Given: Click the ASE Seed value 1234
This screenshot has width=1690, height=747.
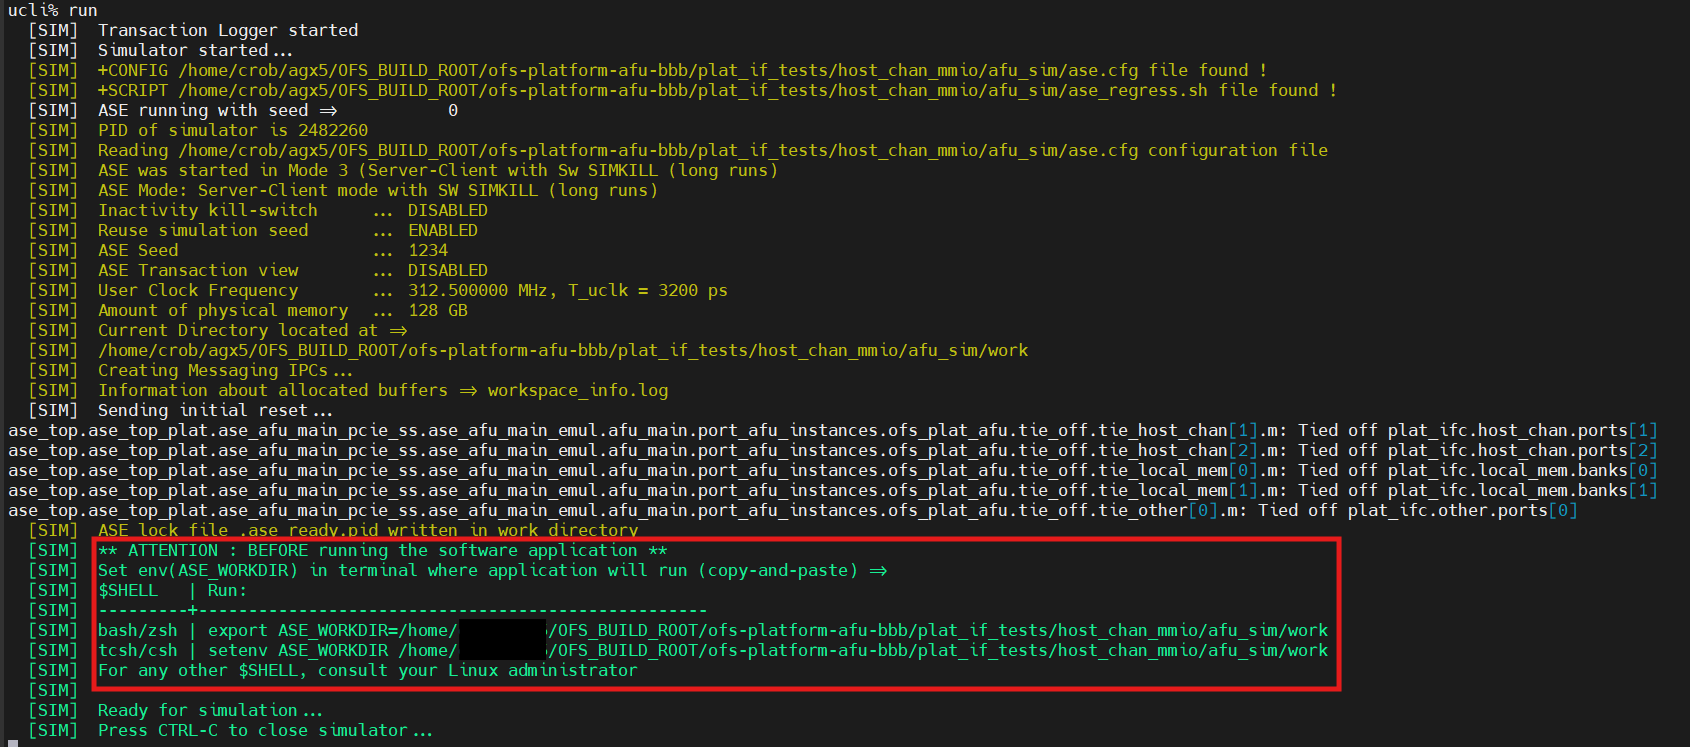Looking at the screenshot, I should point(427,250).
